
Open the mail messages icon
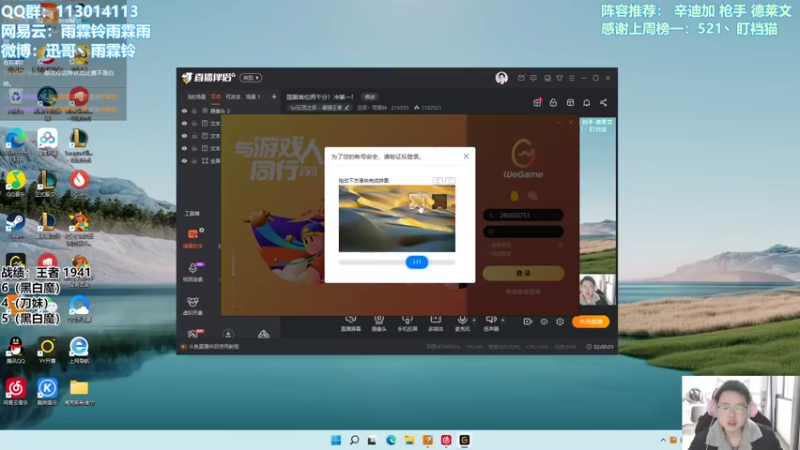click(x=521, y=78)
